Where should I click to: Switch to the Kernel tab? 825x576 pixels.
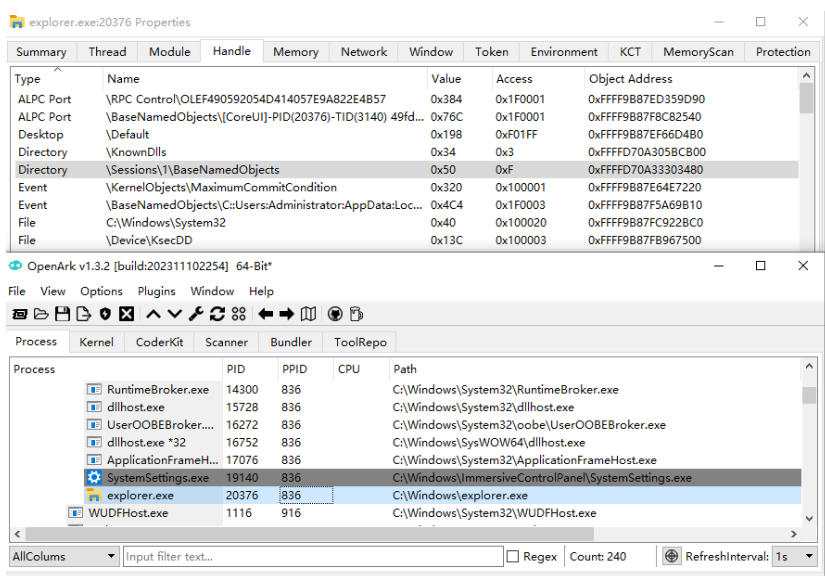[96, 342]
